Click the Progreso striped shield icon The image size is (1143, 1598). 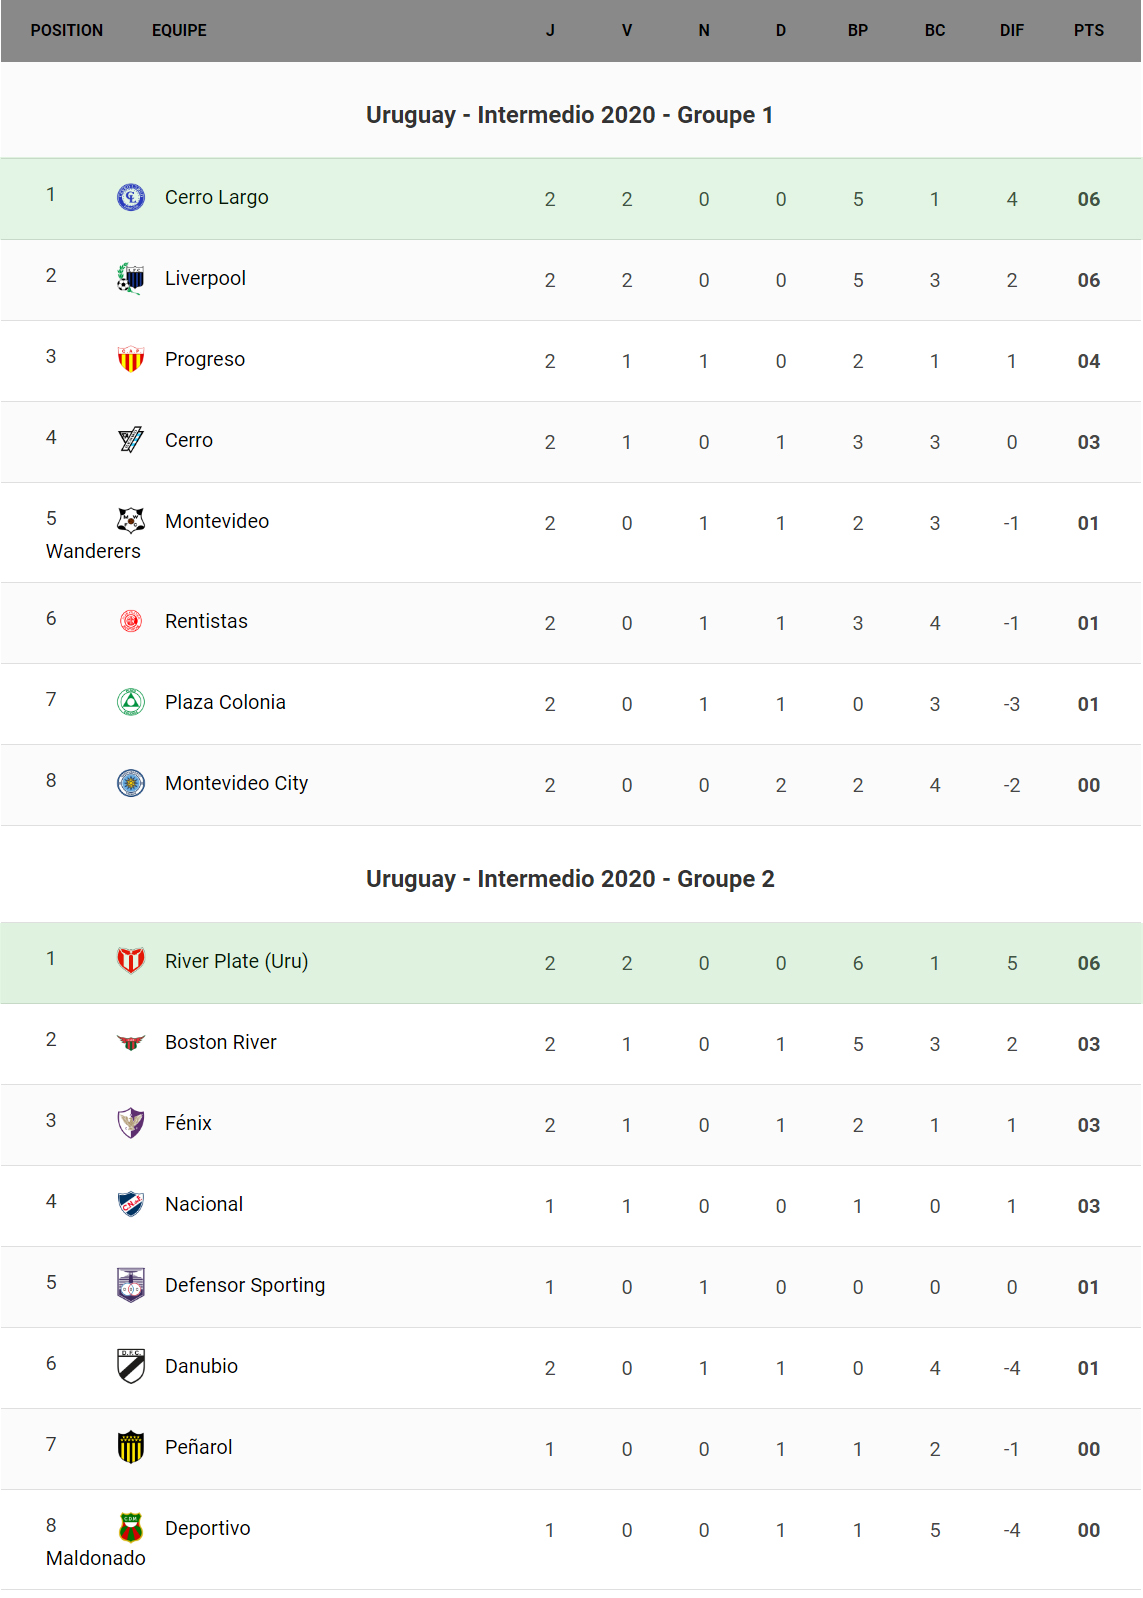point(131,359)
